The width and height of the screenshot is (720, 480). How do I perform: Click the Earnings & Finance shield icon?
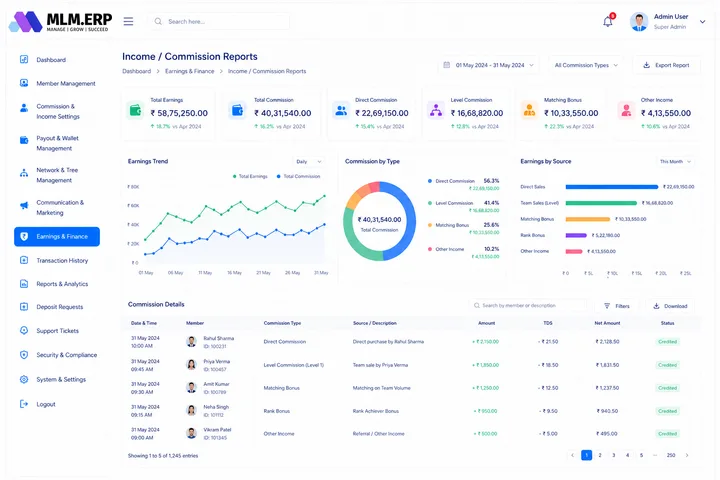[x=24, y=237]
